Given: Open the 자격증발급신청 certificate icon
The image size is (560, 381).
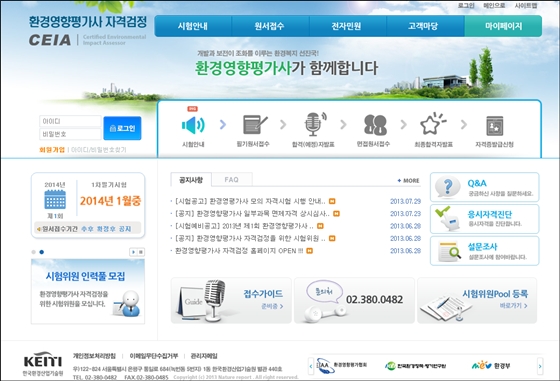Looking at the screenshot, I should 495,126.
